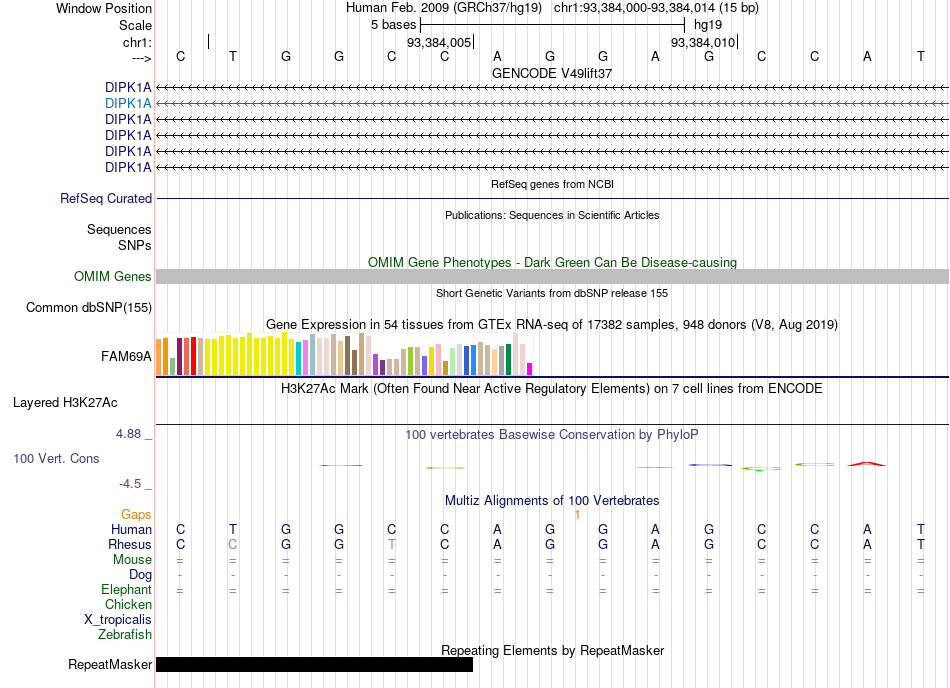Screen dimensions: 950x688
Task: Click the FAM69A expression track label
Action: [x=126, y=357]
